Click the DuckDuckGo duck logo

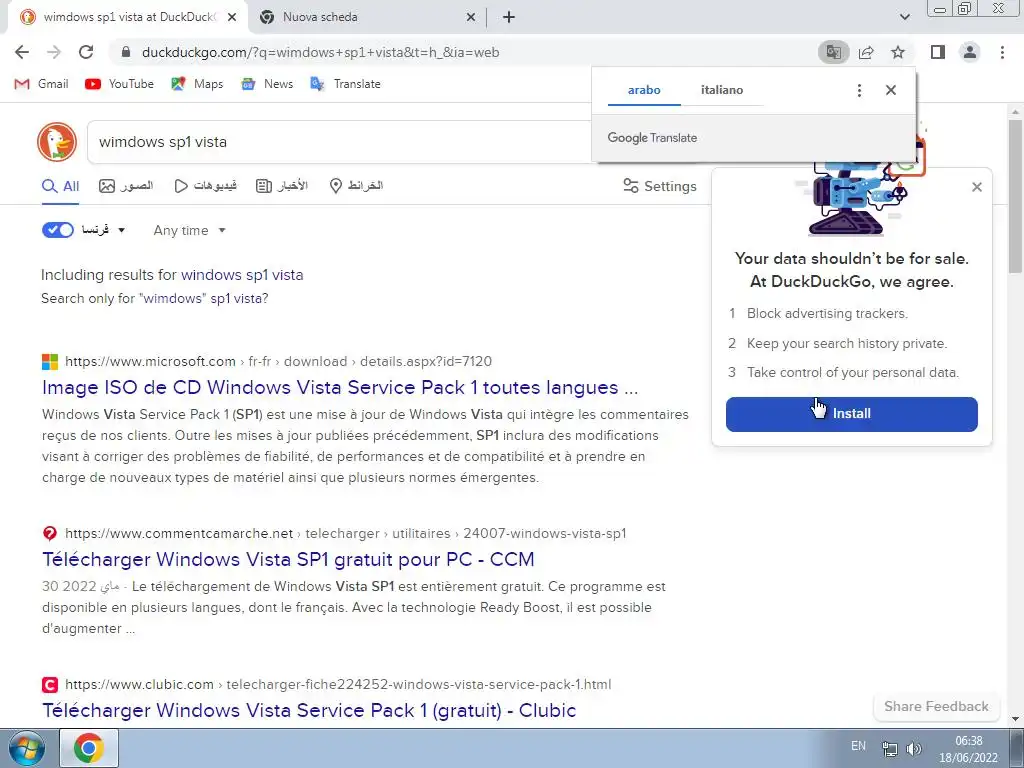(57, 142)
